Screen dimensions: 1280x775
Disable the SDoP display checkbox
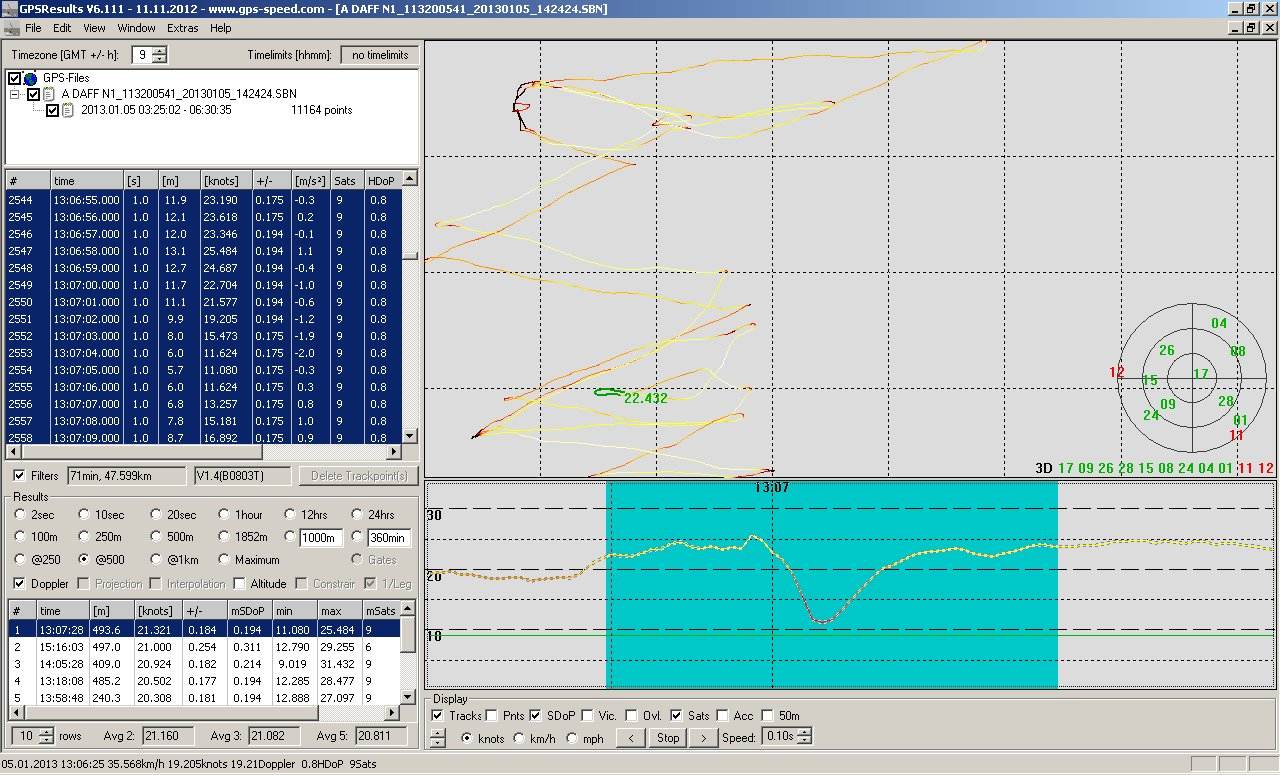point(536,715)
